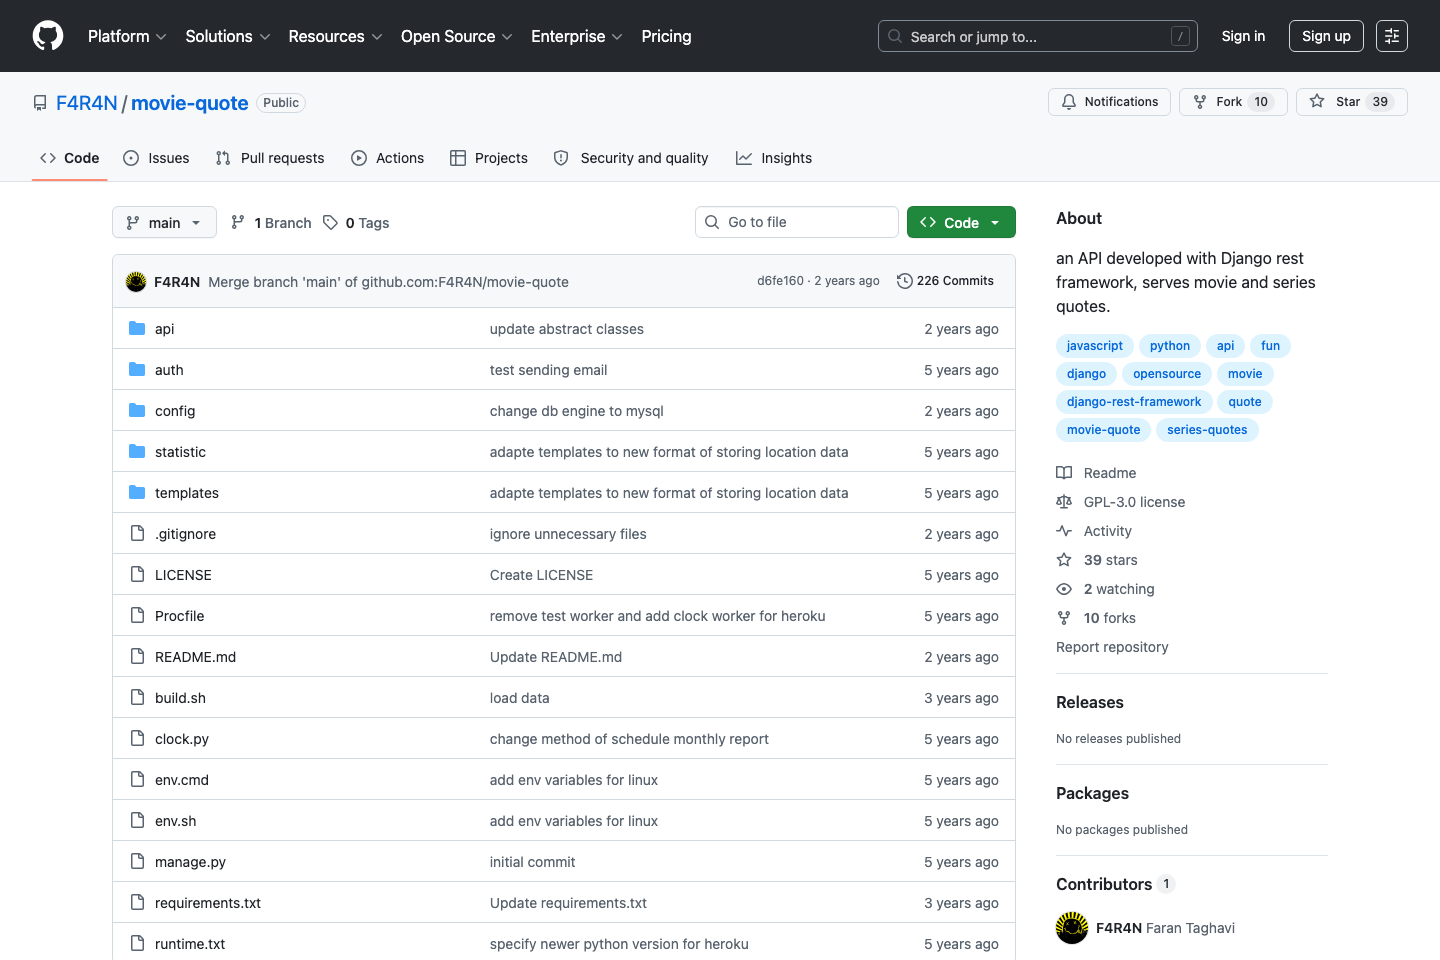This screenshot has height=960, width=1440.
Task: Click the GitHub logo icon
Action: click(48, 36)
